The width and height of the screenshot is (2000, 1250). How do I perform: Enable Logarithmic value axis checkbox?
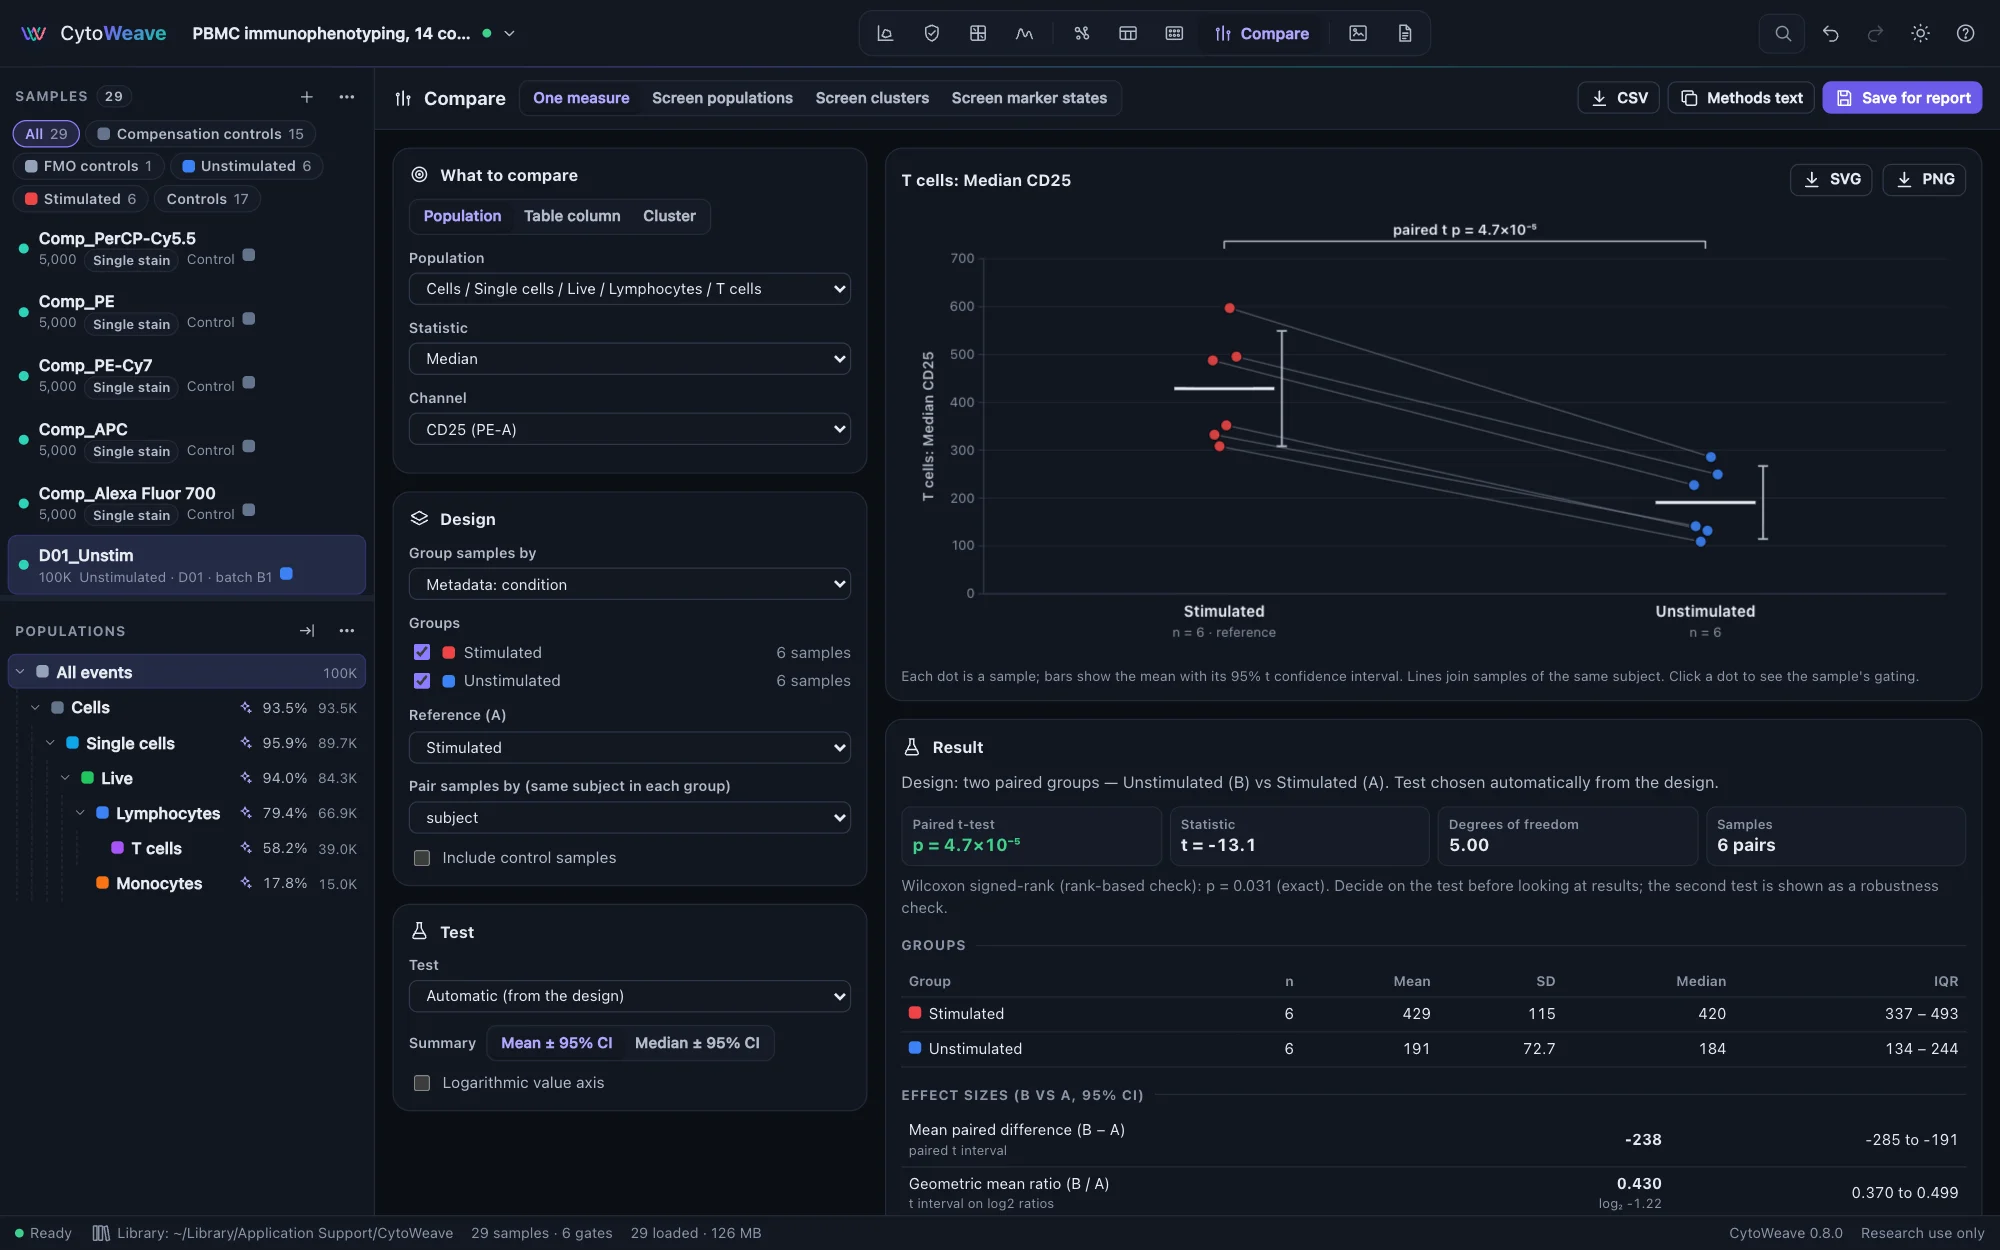pyautogui.click(x=422, y=1082)
